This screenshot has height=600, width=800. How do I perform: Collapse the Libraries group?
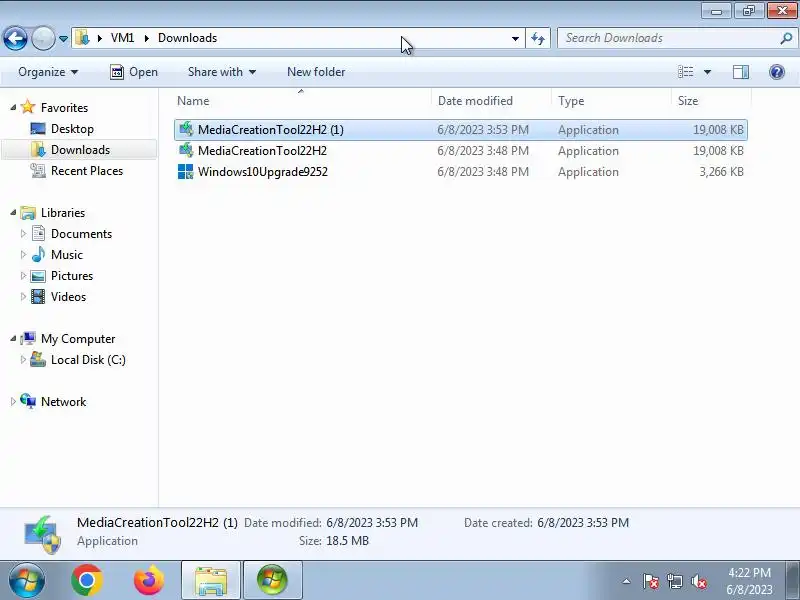click(x=13, y=212)
